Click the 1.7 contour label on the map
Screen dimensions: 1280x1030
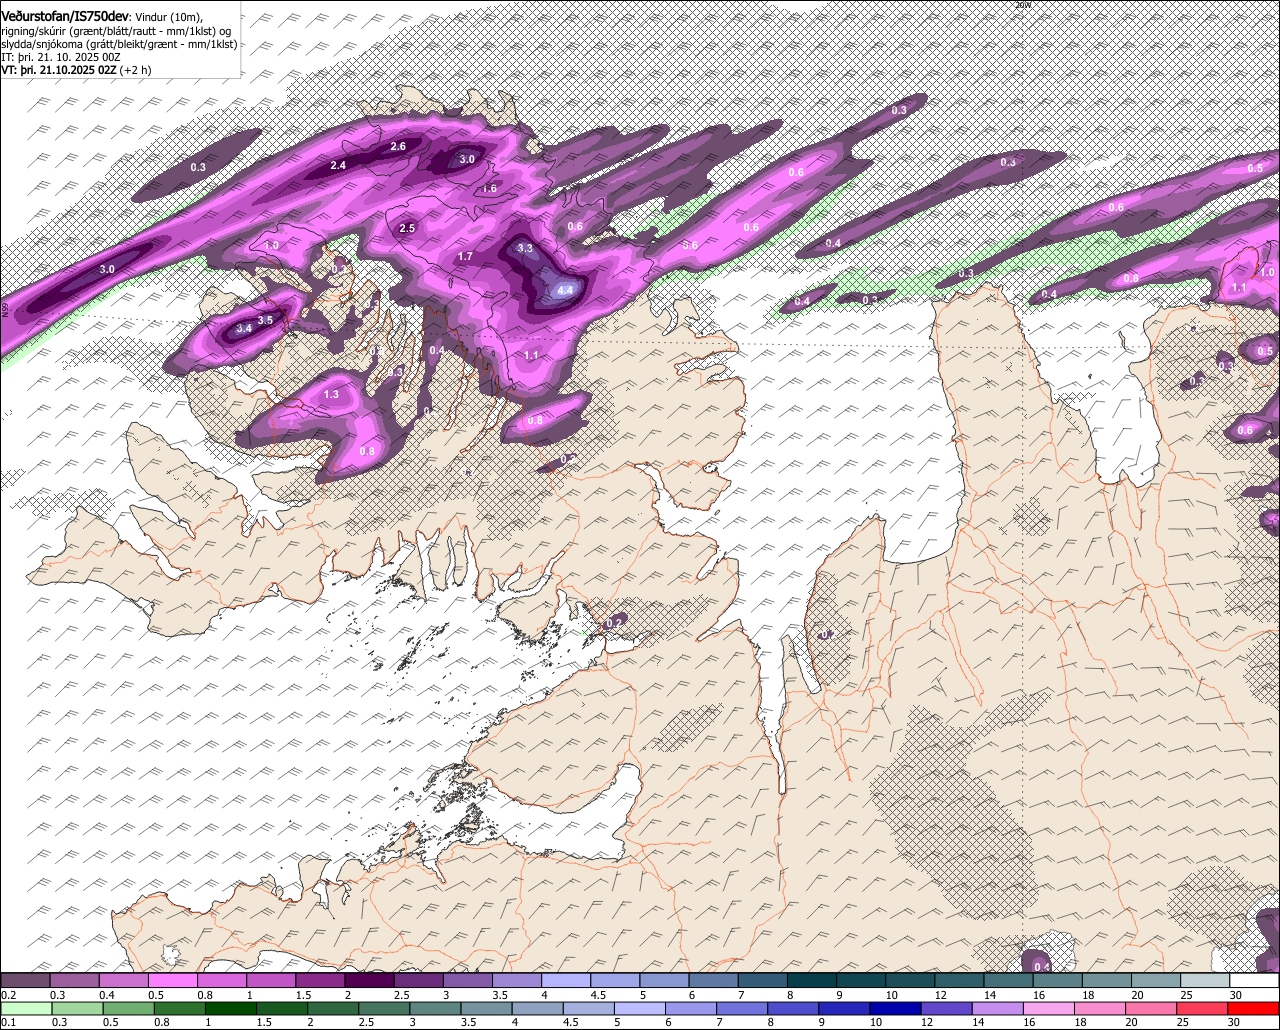[465, 257]
